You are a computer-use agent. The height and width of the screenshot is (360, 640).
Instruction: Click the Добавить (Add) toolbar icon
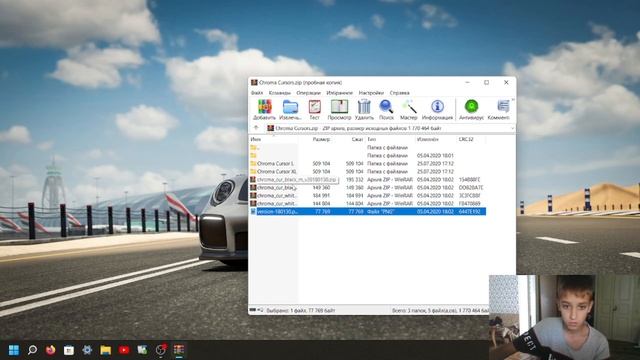264,107
